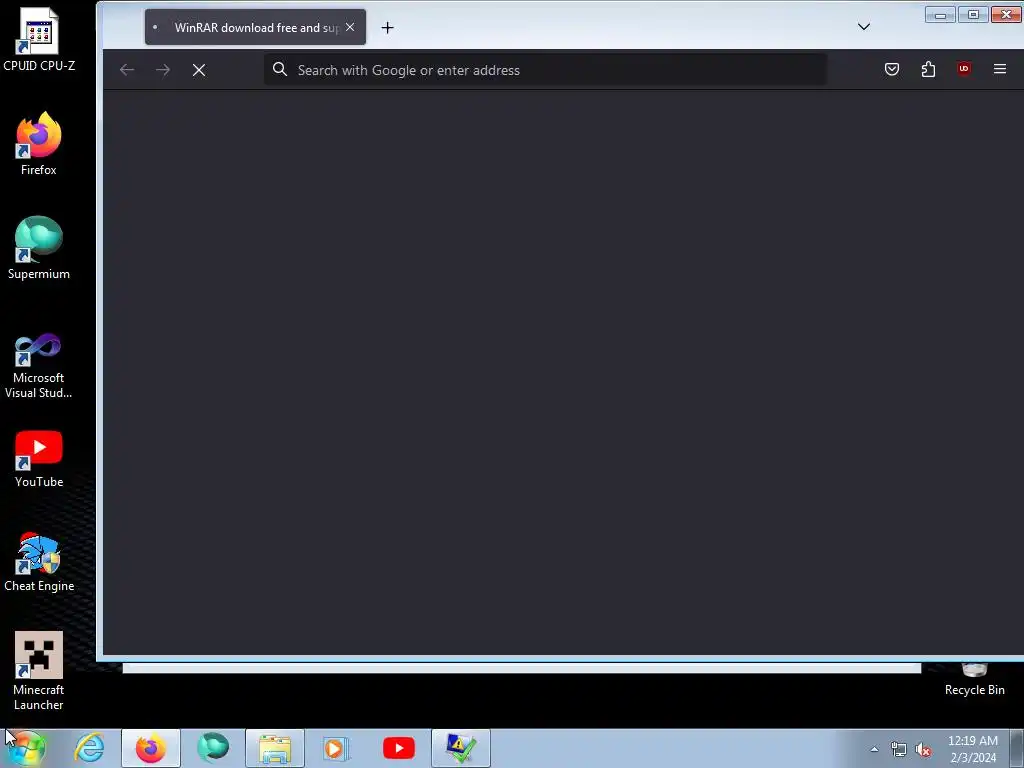This screenshot has width=1024, height=768.
Task: Open the checkmark monitor app on taskbar
Action: coord(461,748)
